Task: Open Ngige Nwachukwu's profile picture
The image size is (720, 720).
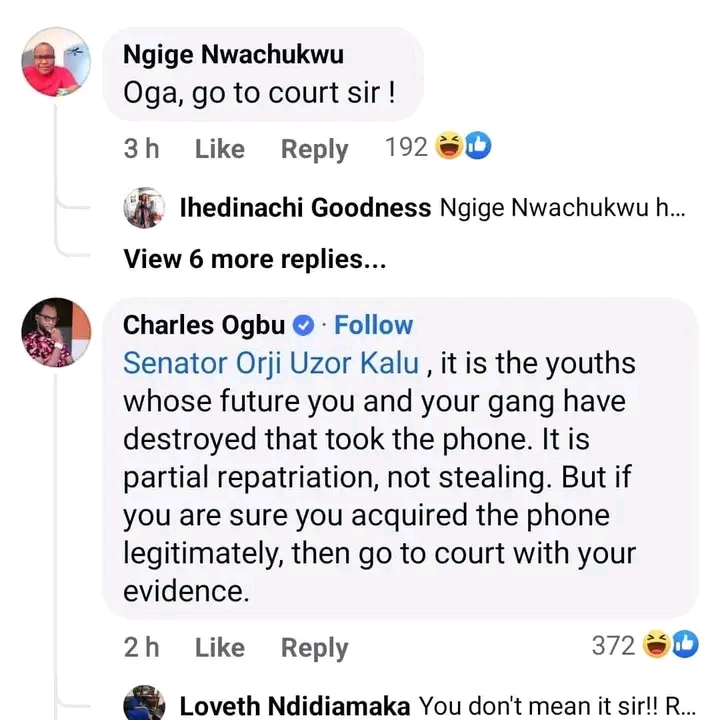Action: (51, 65)
